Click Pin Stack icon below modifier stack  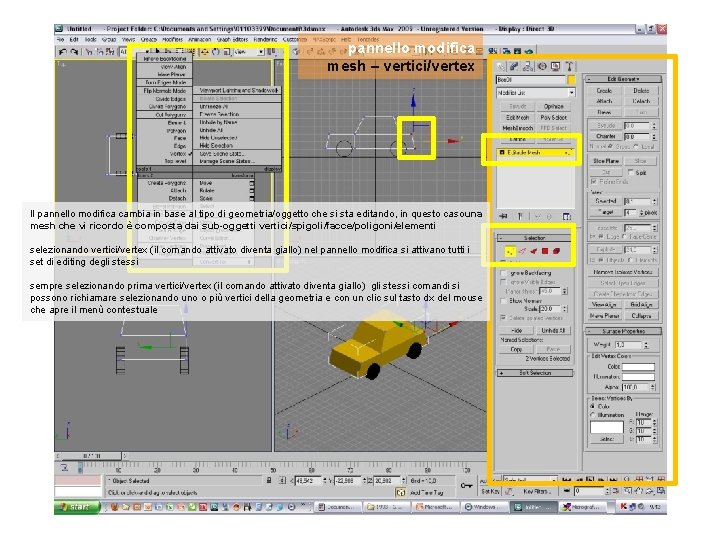pyautogui.click(x=504, y=216)
